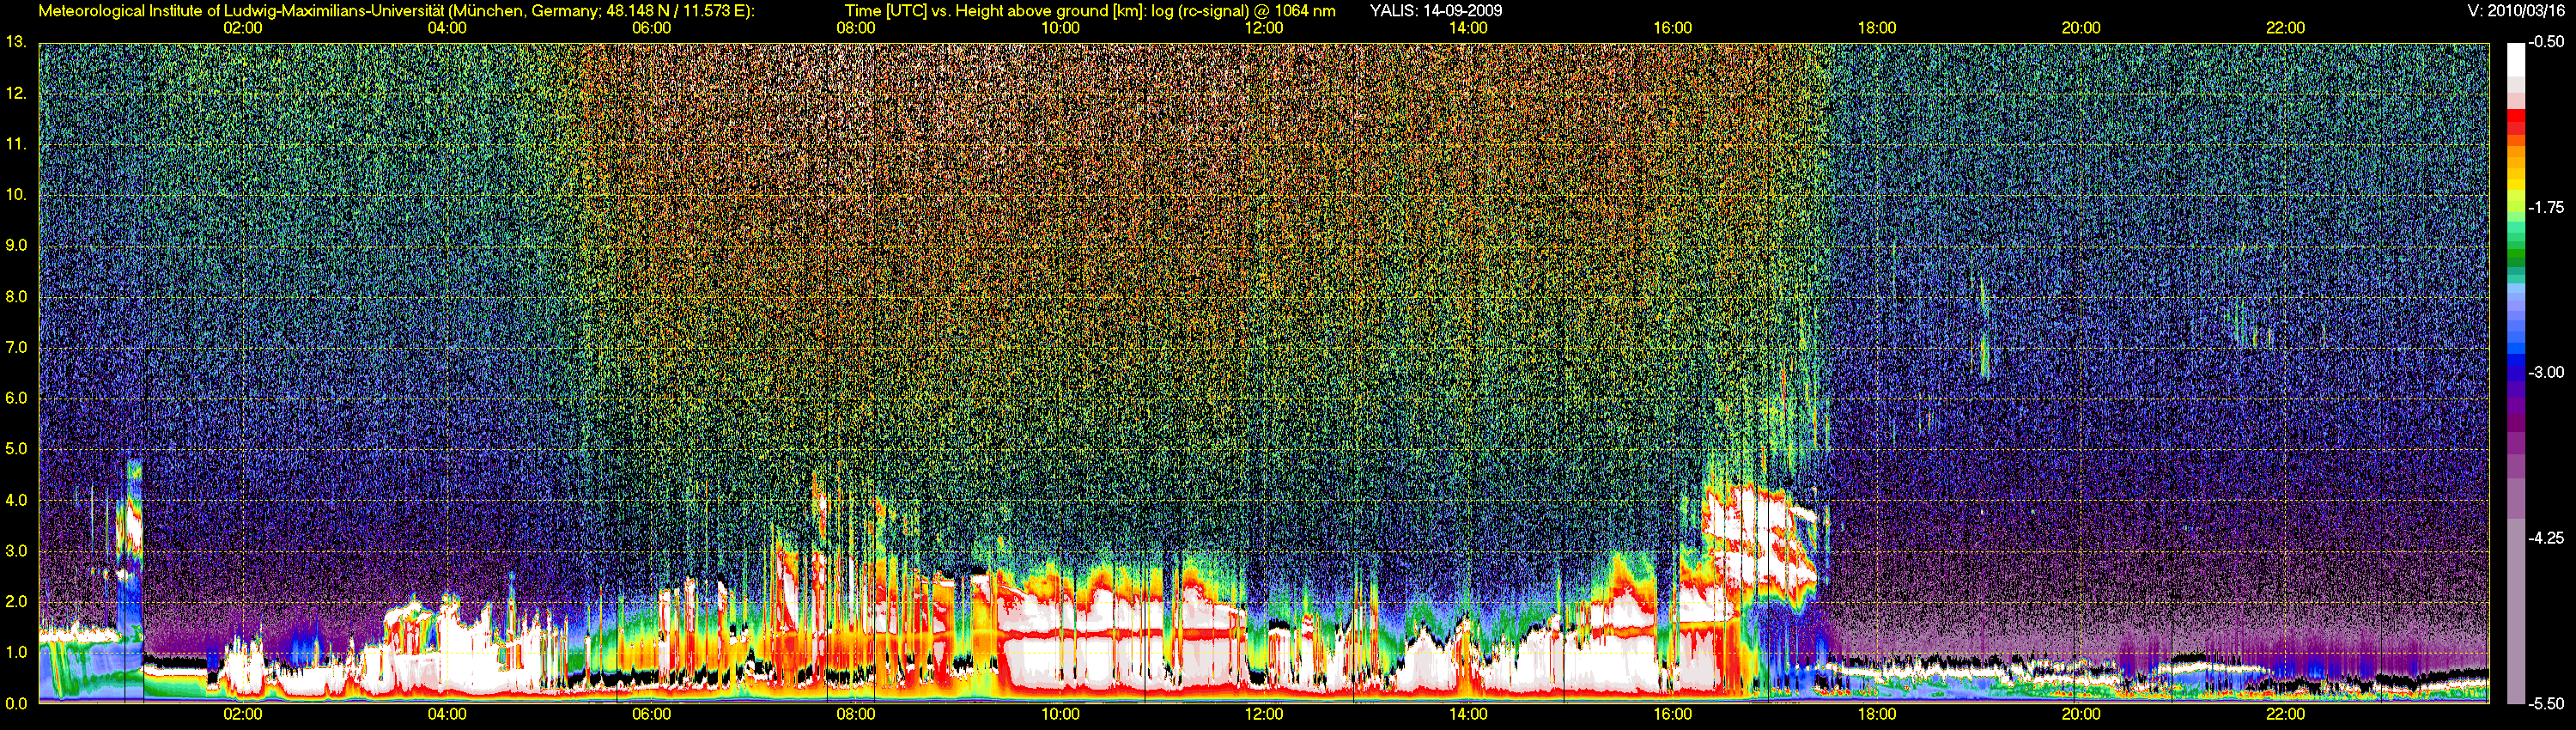Click the 'YALIS: 14-09-2009' label
This screenshot has height=730, width=2576.
1436,11
